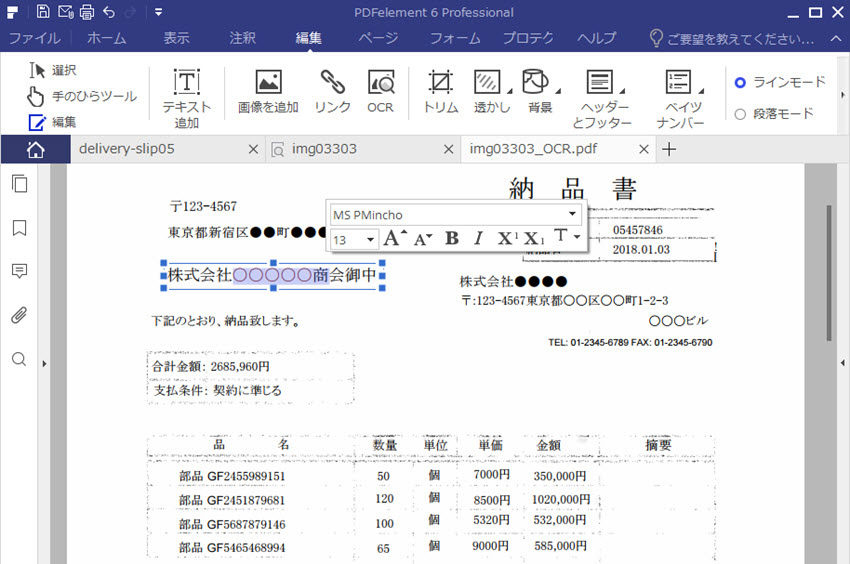The height and width of the screenshot is (564, 850).
Task: Decrease font size with small A
Action: [x=423, y=239]
